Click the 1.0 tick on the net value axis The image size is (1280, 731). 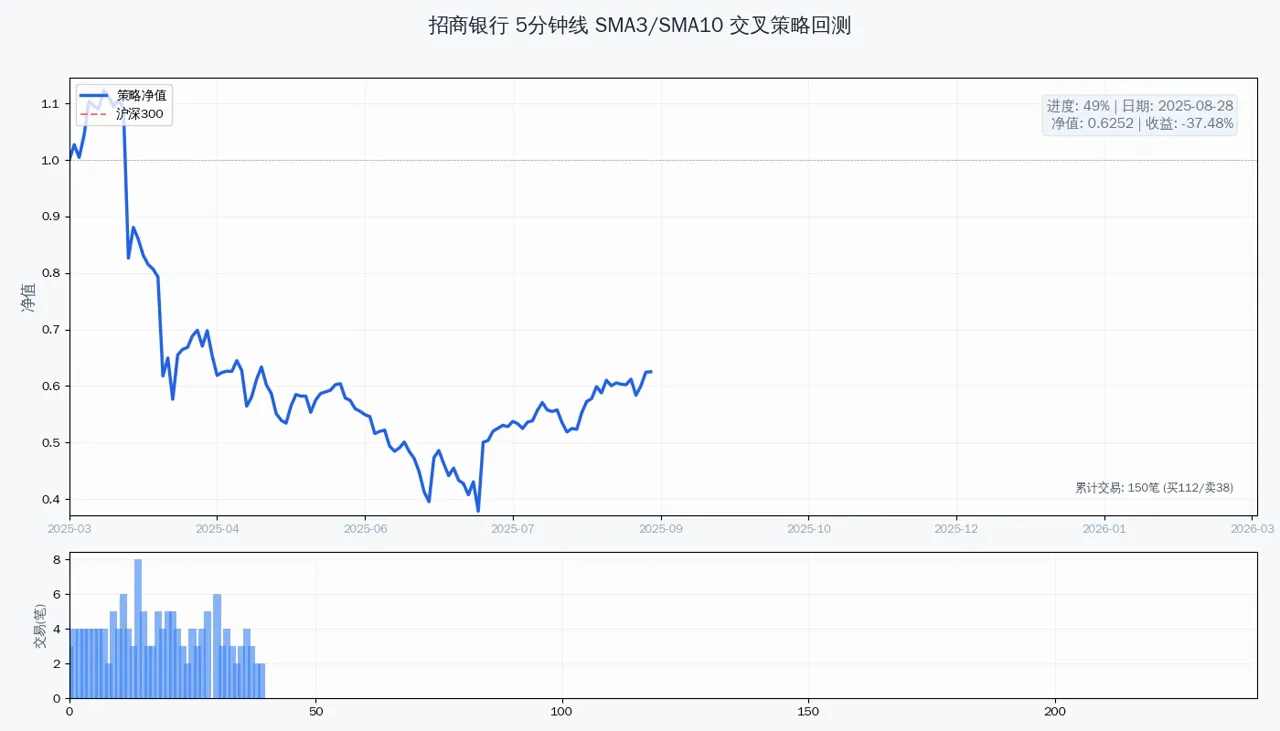pyautogui.click(x=51, y=160)
